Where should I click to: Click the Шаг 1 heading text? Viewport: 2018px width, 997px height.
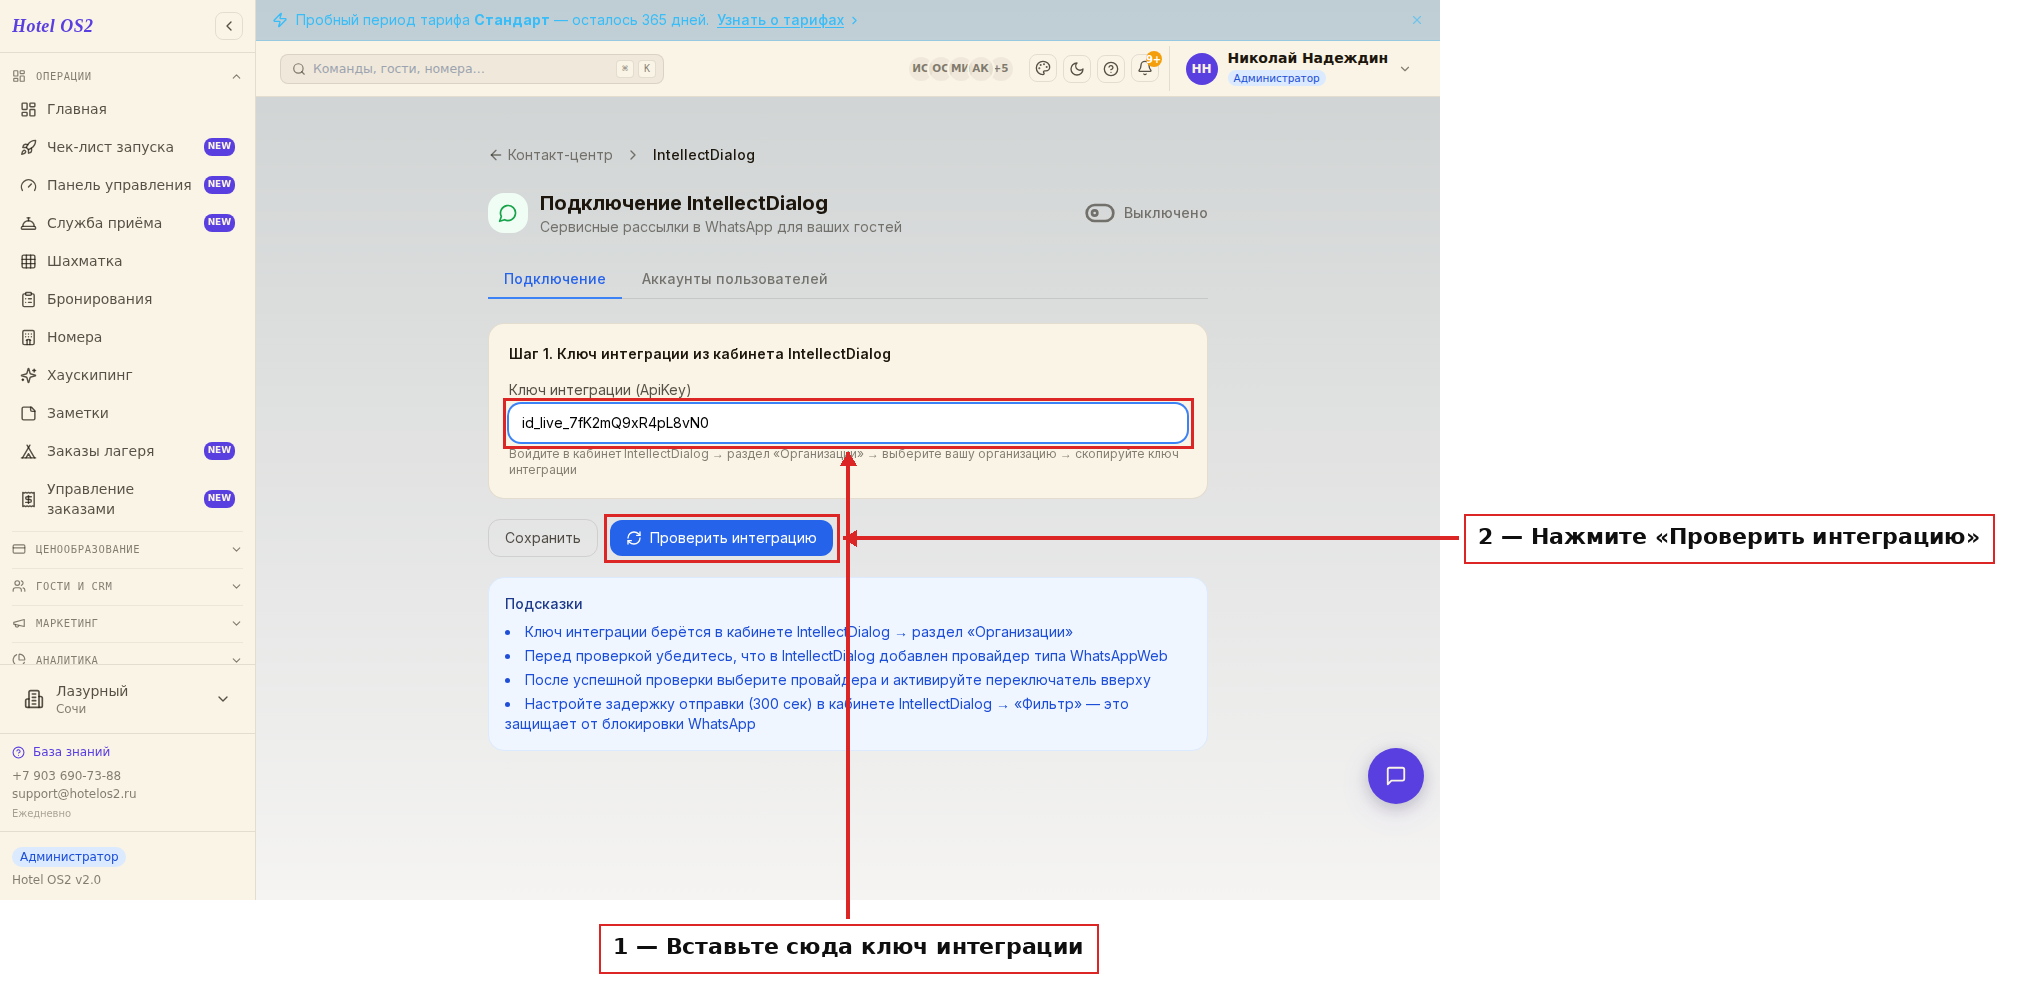click(700, 354)
